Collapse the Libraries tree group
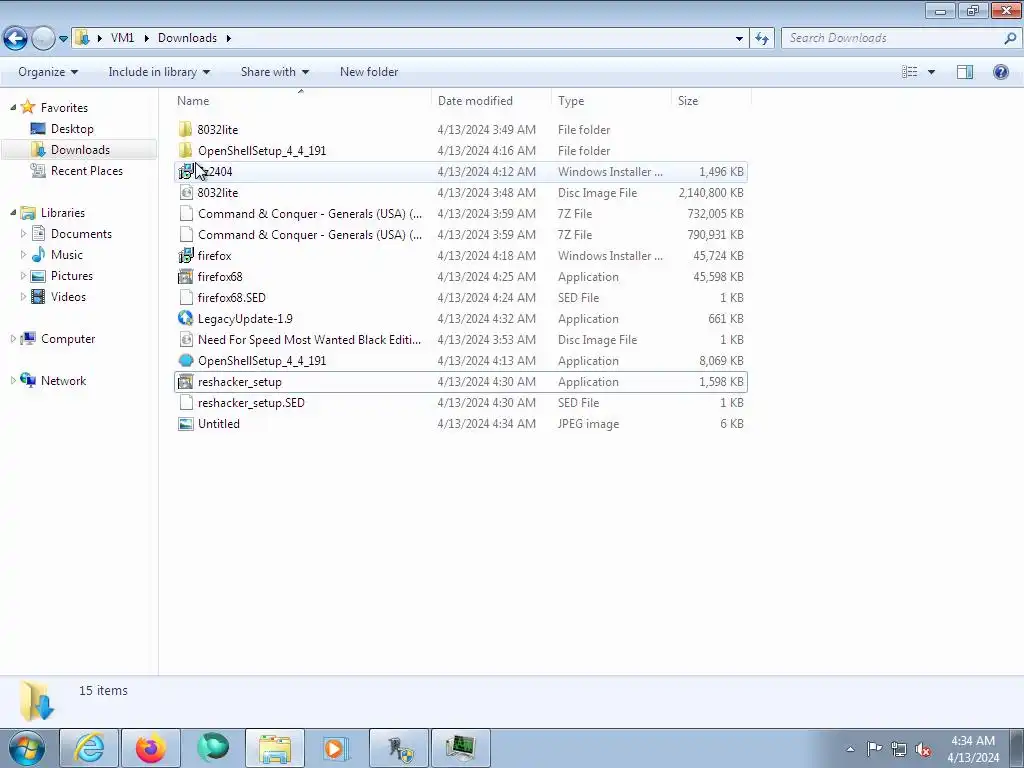 [x=13, y=212]
